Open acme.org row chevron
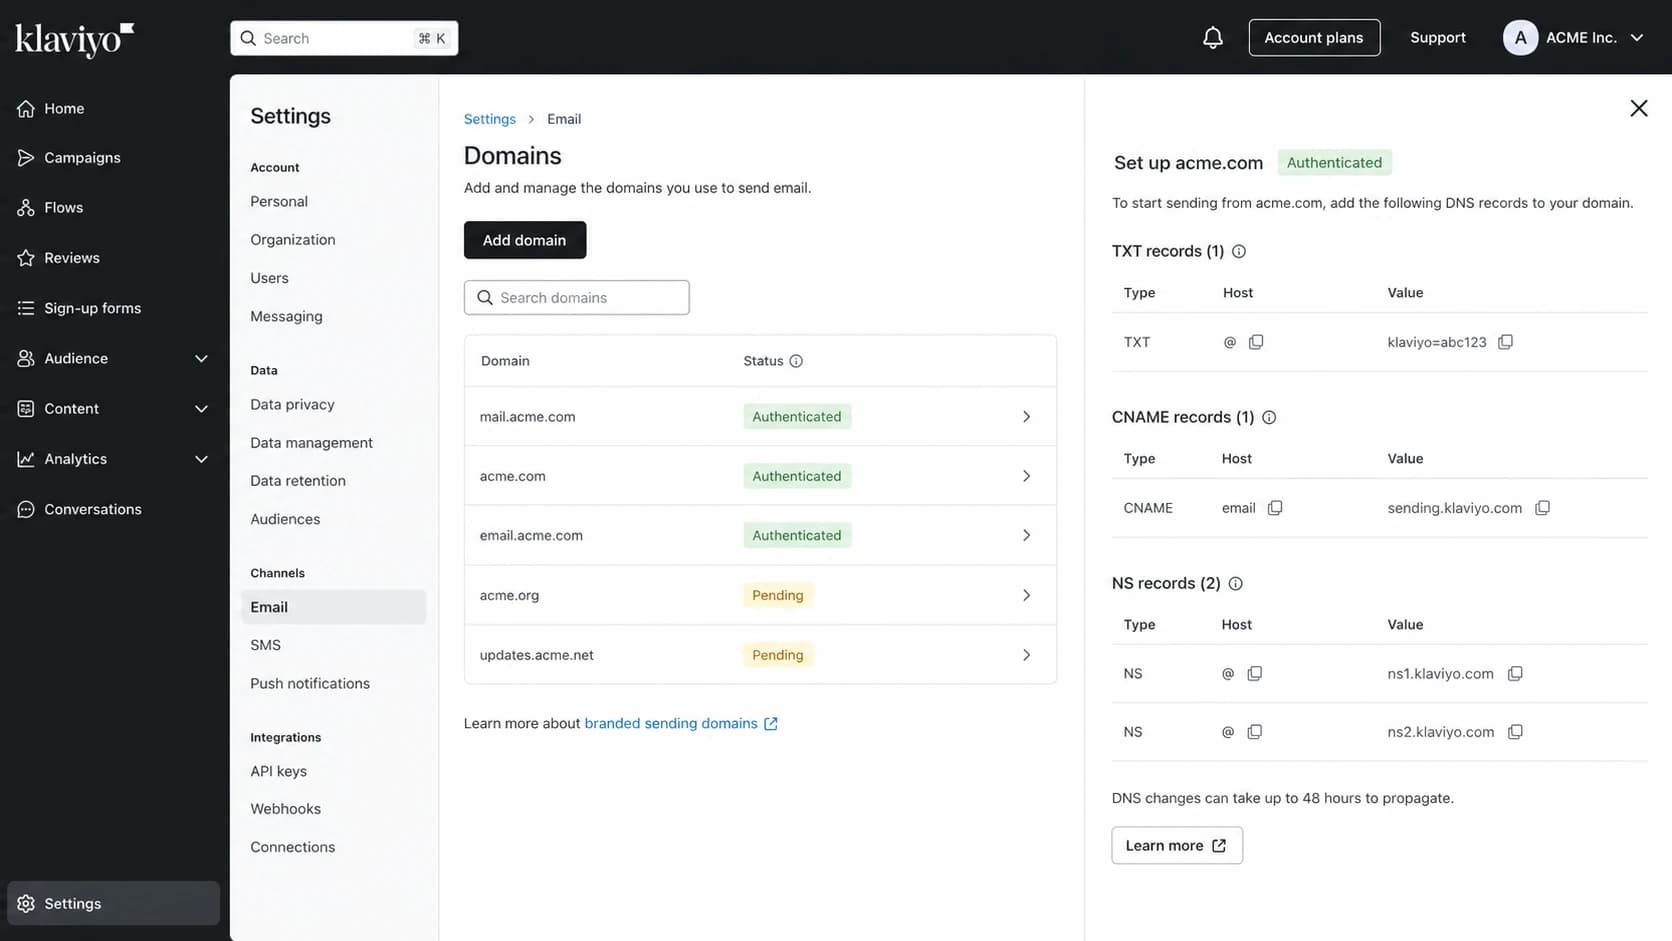Screen dimensions: 1672x941 tap(1026, 595)
